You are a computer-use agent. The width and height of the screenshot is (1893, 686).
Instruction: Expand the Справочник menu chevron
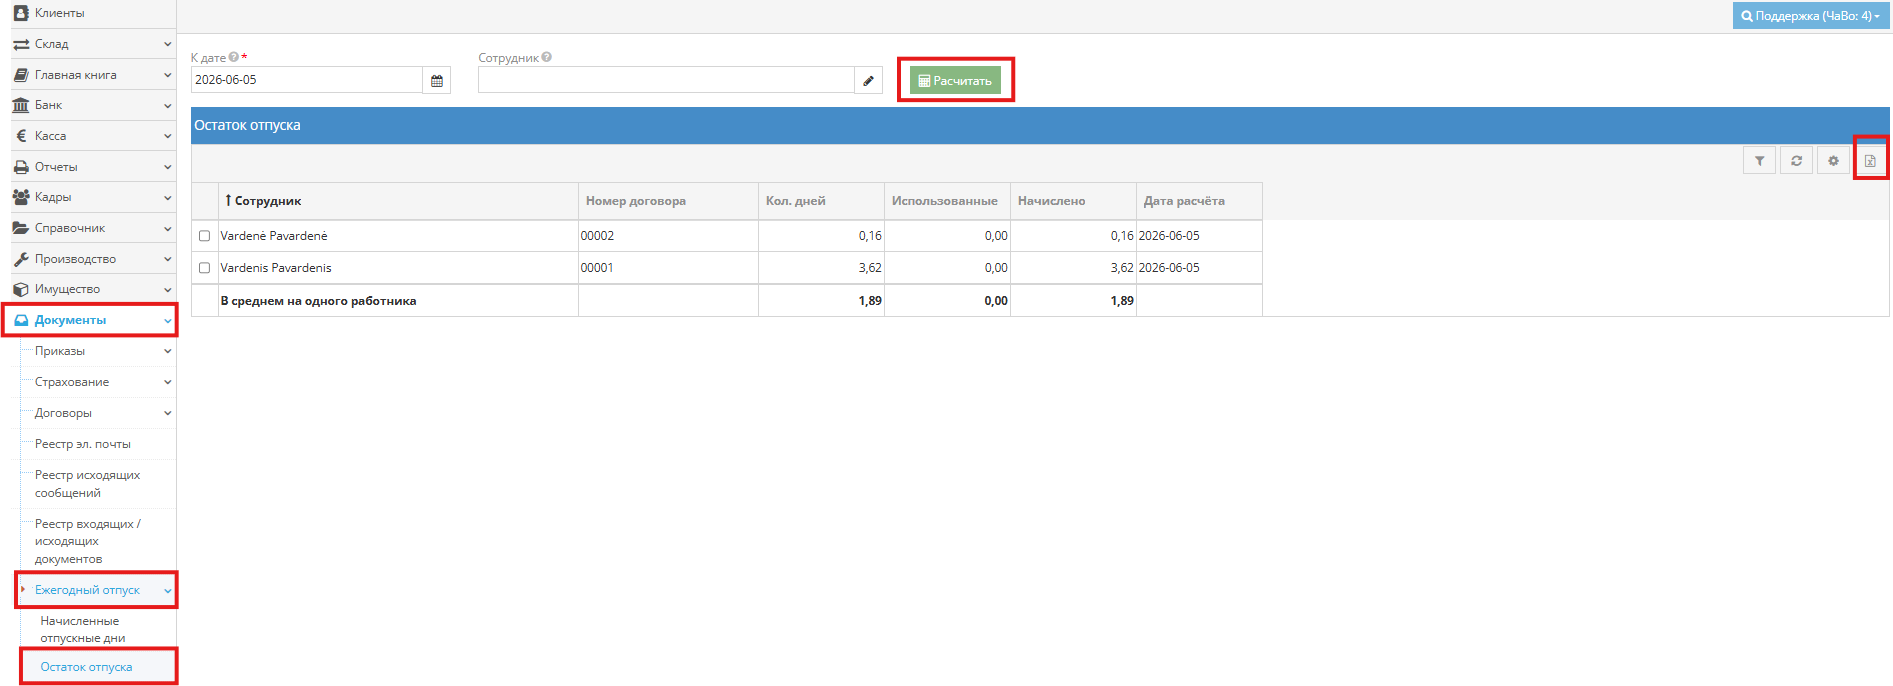[x=167, y=228]
